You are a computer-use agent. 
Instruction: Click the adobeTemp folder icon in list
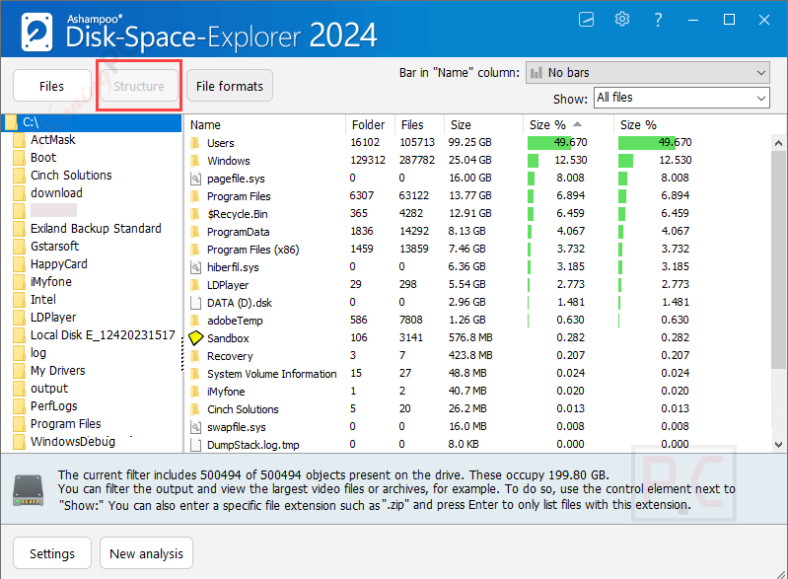(195, 321)
